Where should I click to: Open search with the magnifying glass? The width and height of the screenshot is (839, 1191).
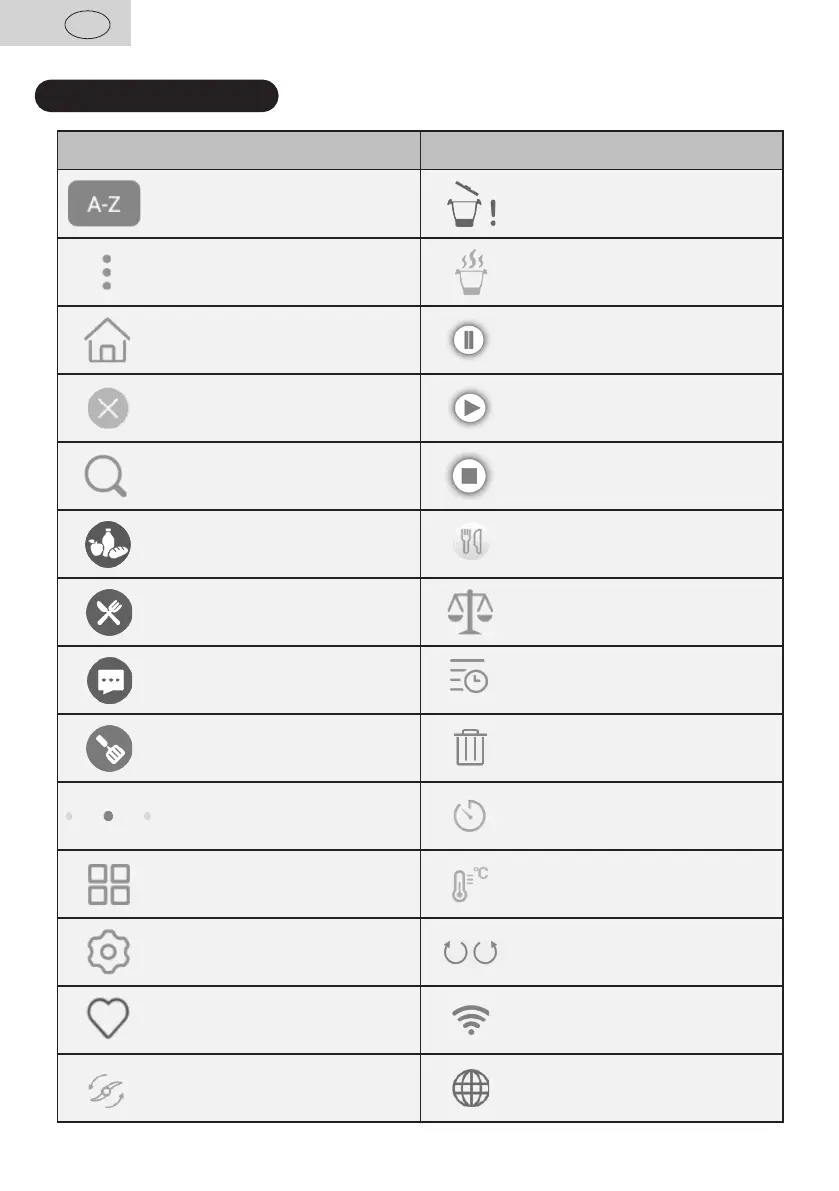click(x=106, y=476)
